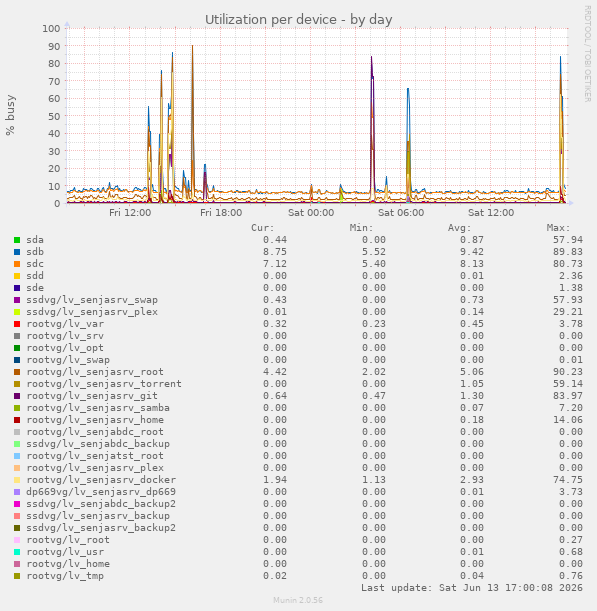Click the blue sdb legend swatch
Viewport: 597px width, 611px height.
click(x=17, y=252)
